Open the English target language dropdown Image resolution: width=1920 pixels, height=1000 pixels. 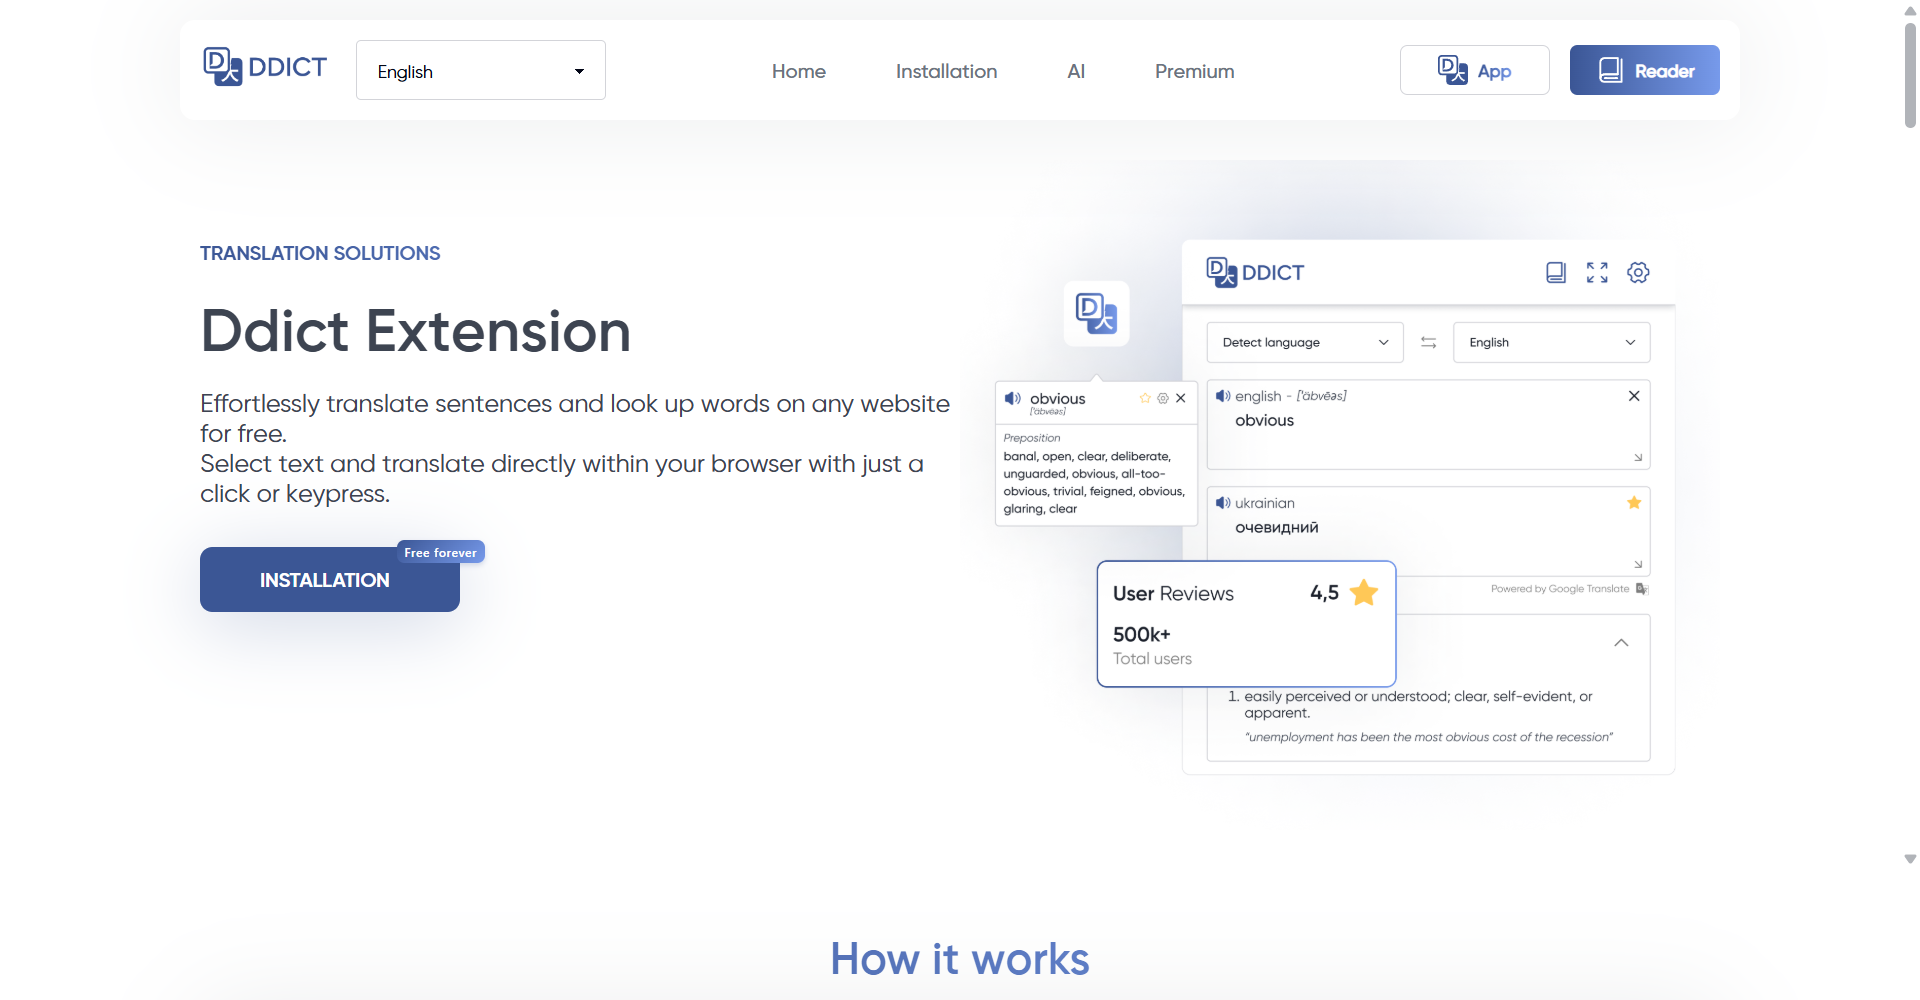pos(1552,342)
